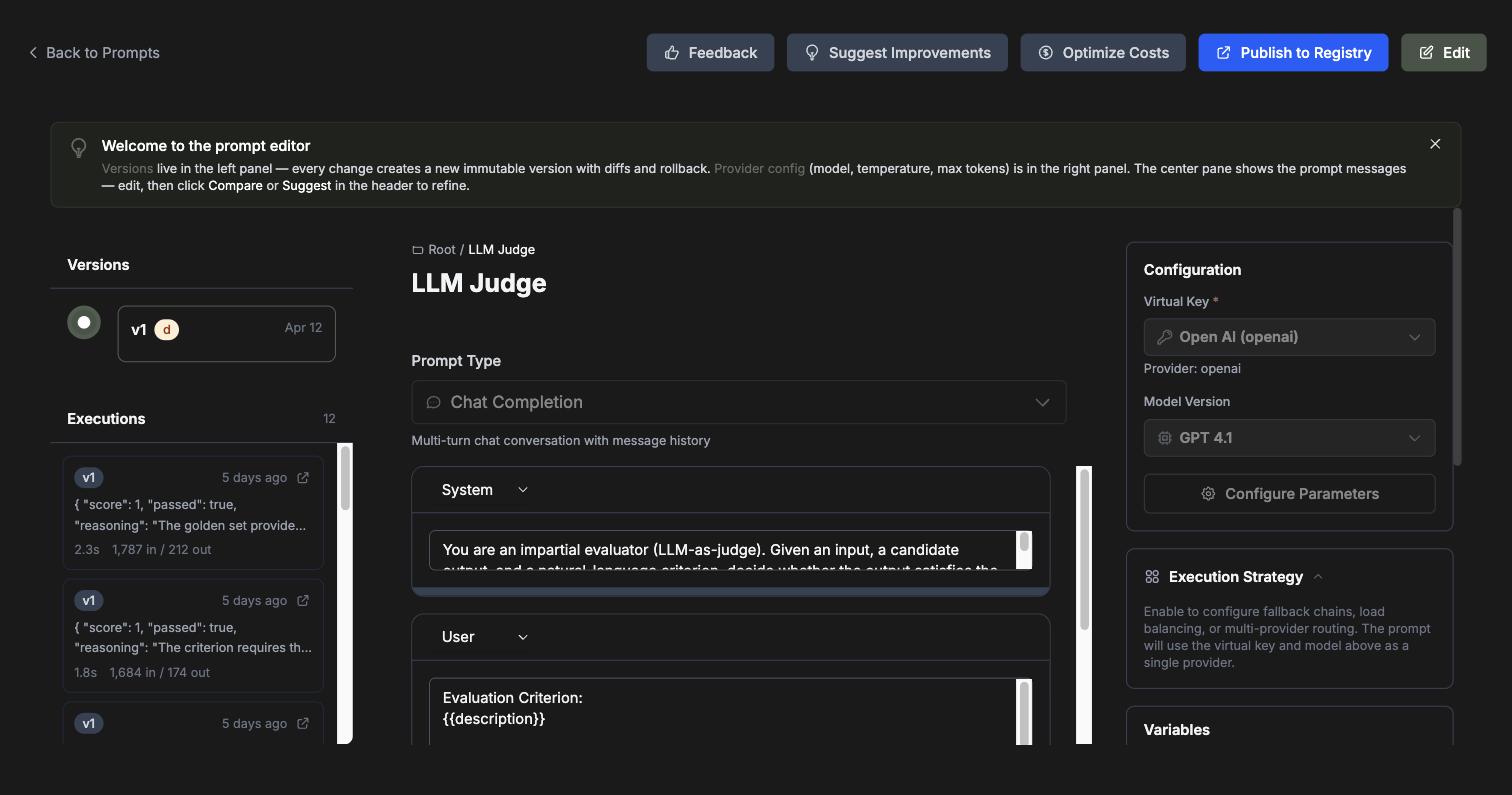The image size is (1512, 795).
Task: Select the v1 version radio indicator
Action: click(x=84, y=322)
